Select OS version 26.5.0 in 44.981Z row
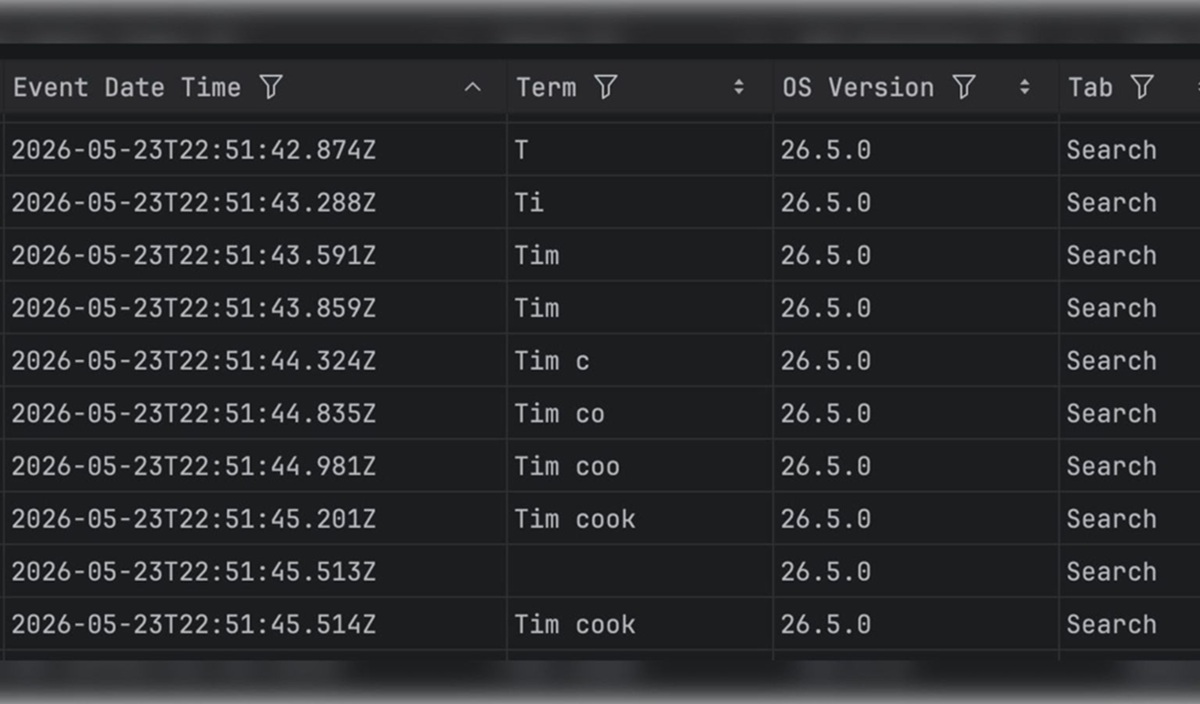 (826, 467)
